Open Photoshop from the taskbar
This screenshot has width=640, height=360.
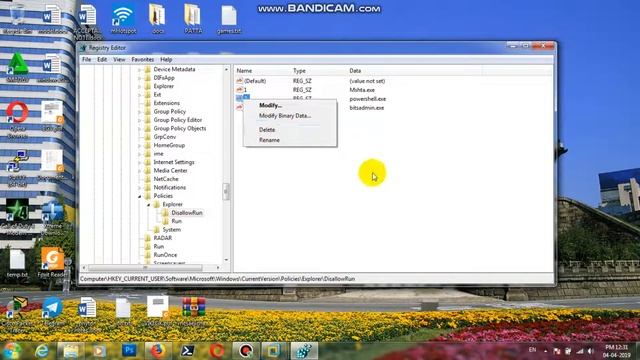[129, 351]
